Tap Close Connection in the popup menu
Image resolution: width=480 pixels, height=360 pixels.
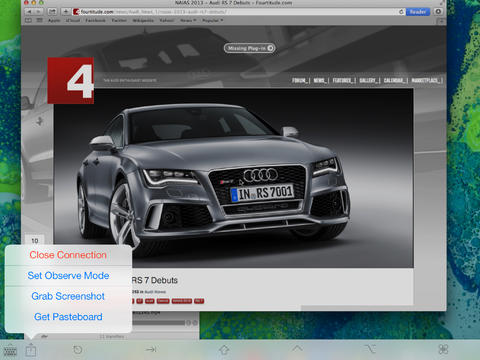pyautogui.click(x=68, y=255)
